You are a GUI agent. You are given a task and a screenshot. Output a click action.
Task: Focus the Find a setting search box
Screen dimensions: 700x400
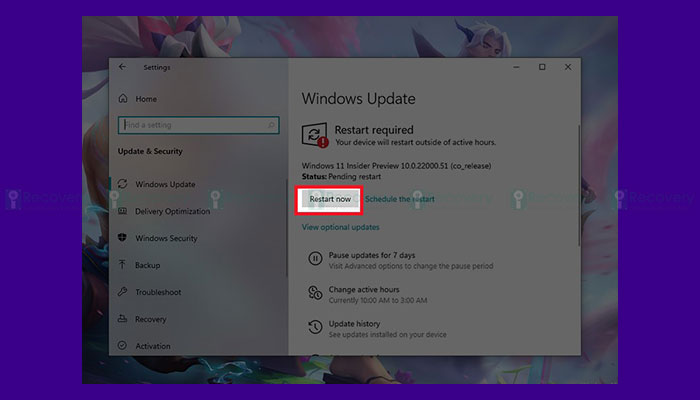(199, 125)
